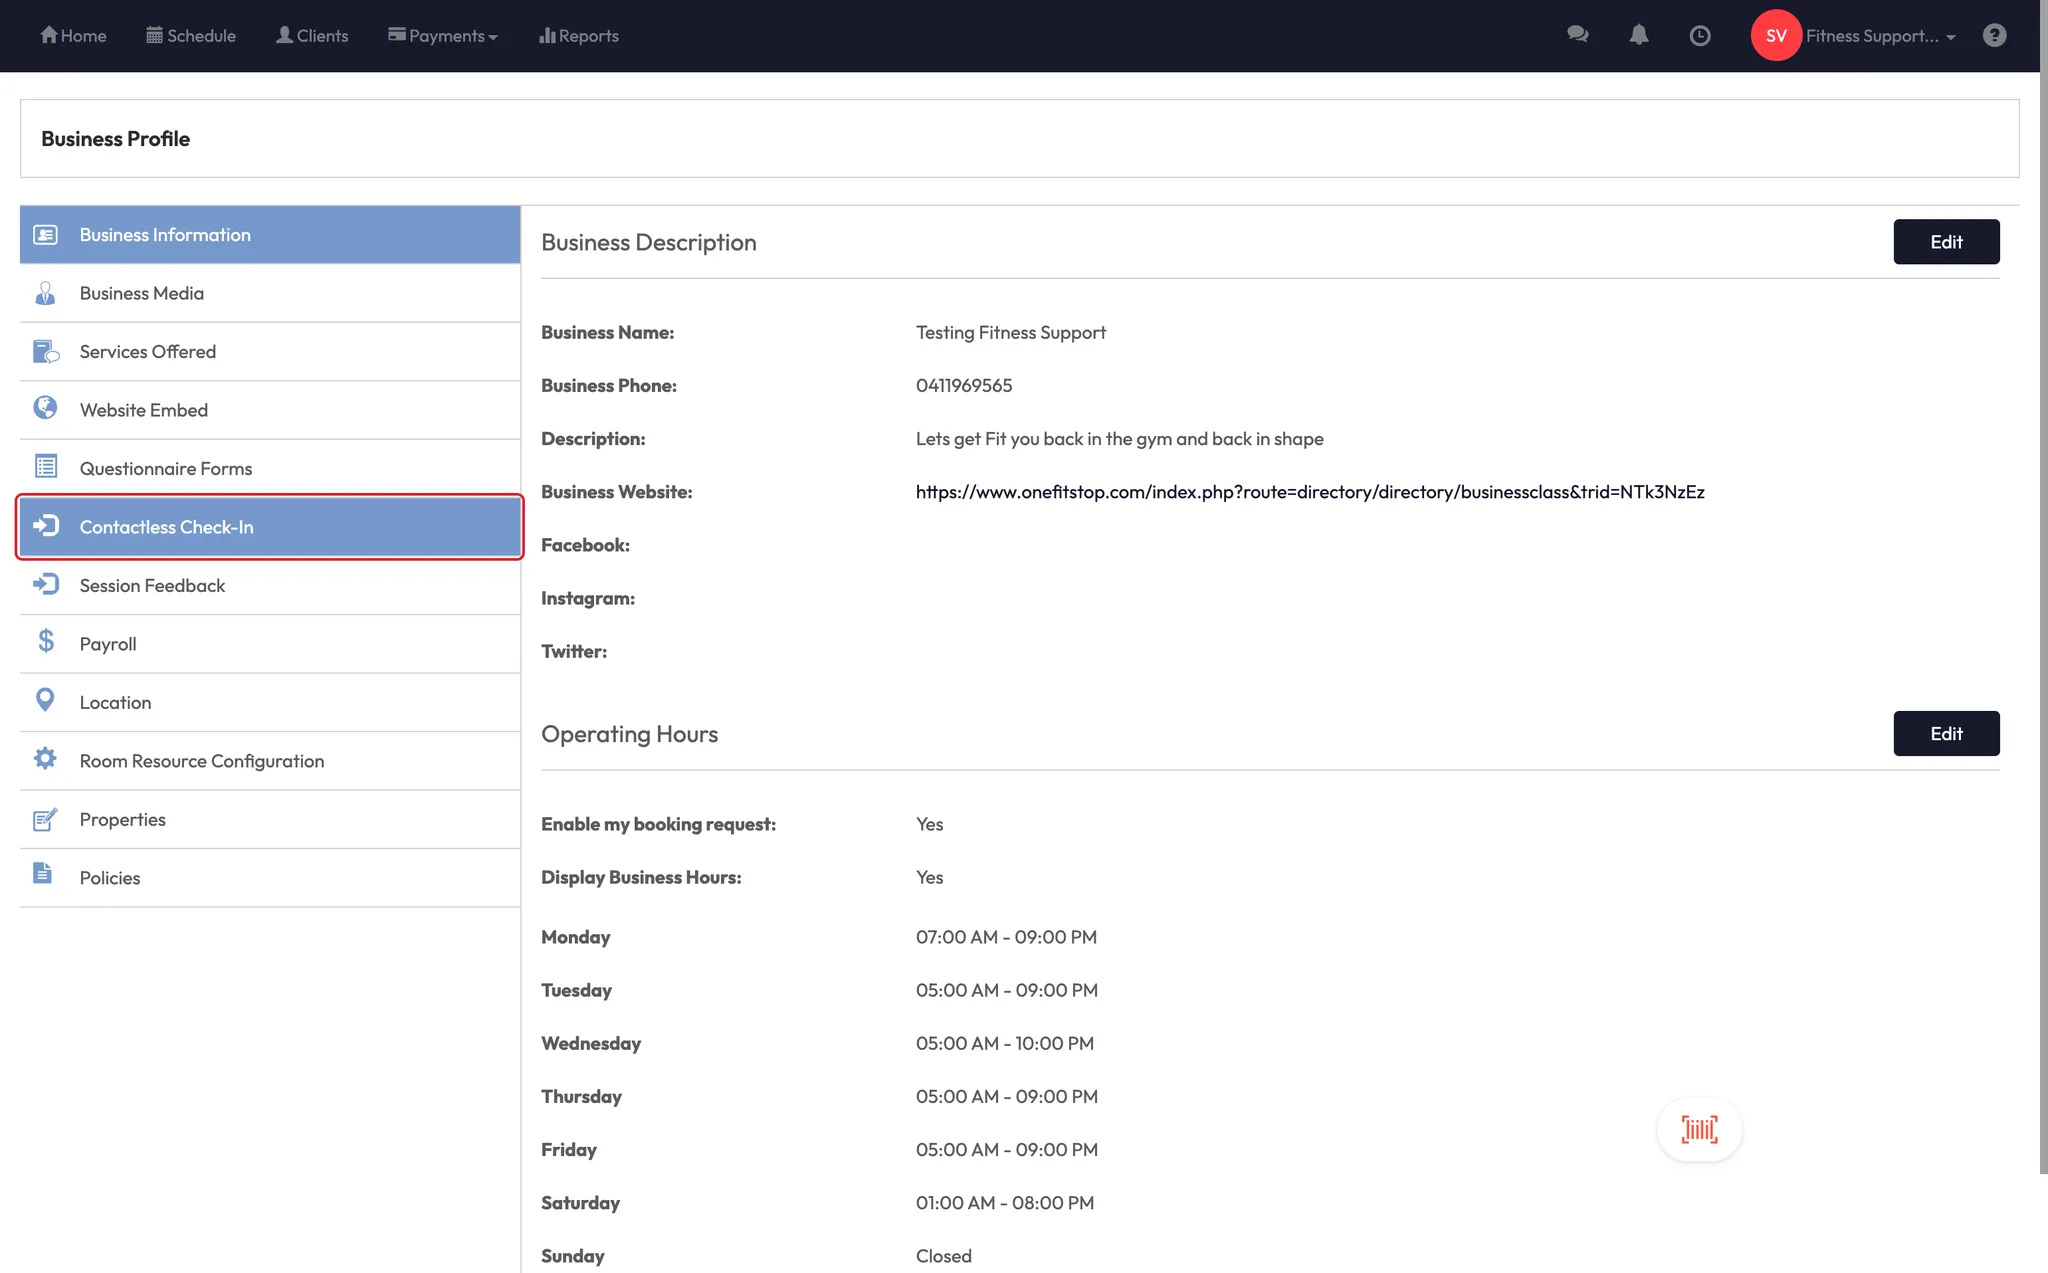Screen dimensions: 2048x1273
Task: Click the SV profile avatar
Action: [1775, 36]
